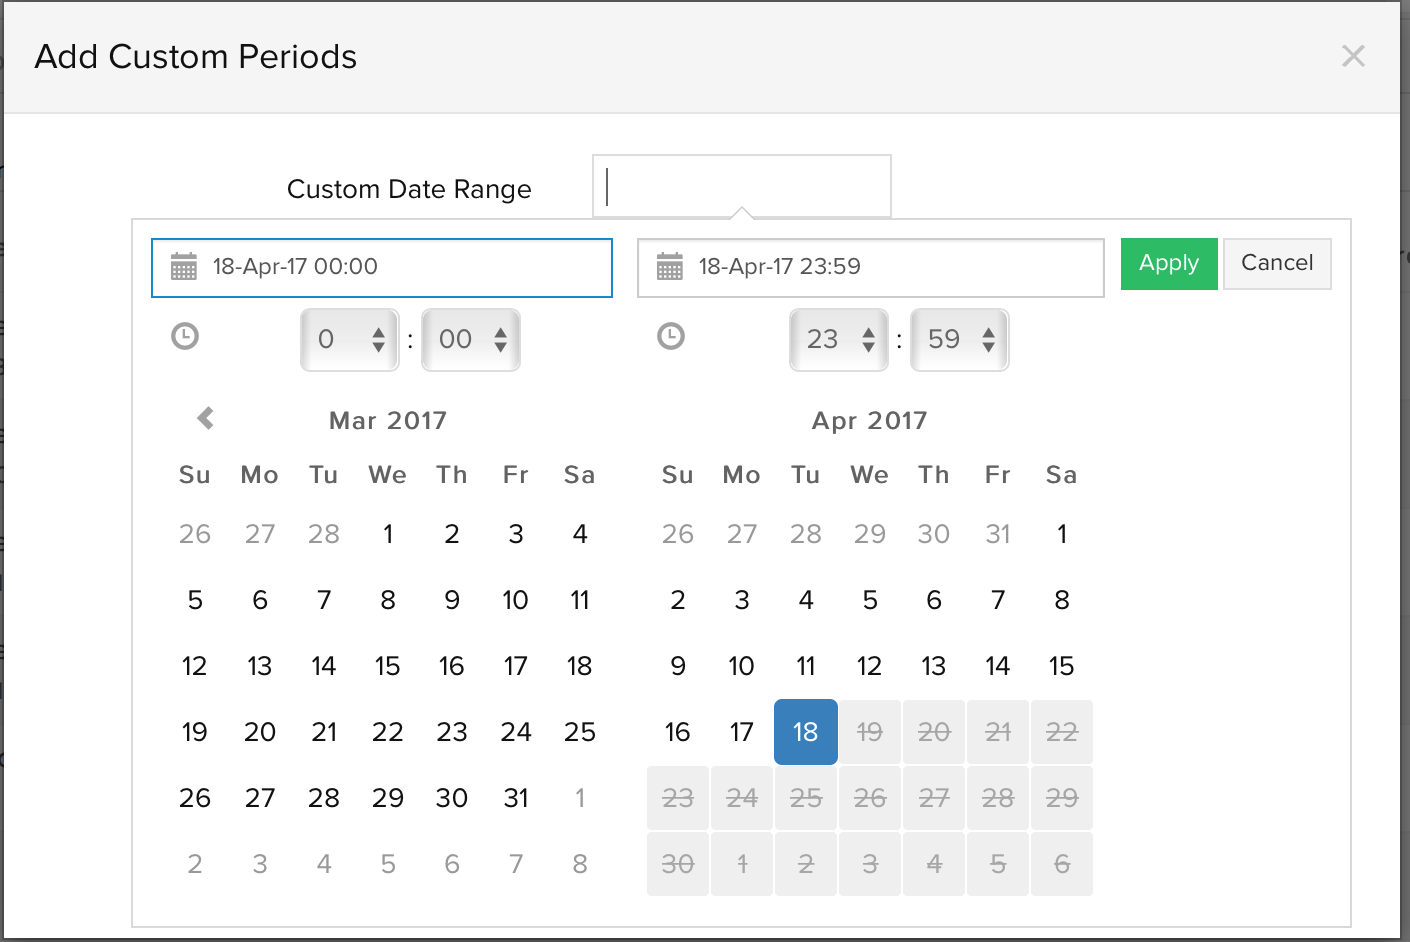Select April 10 in the right calendar
The image size is (1410, 942).
[741, 665]
